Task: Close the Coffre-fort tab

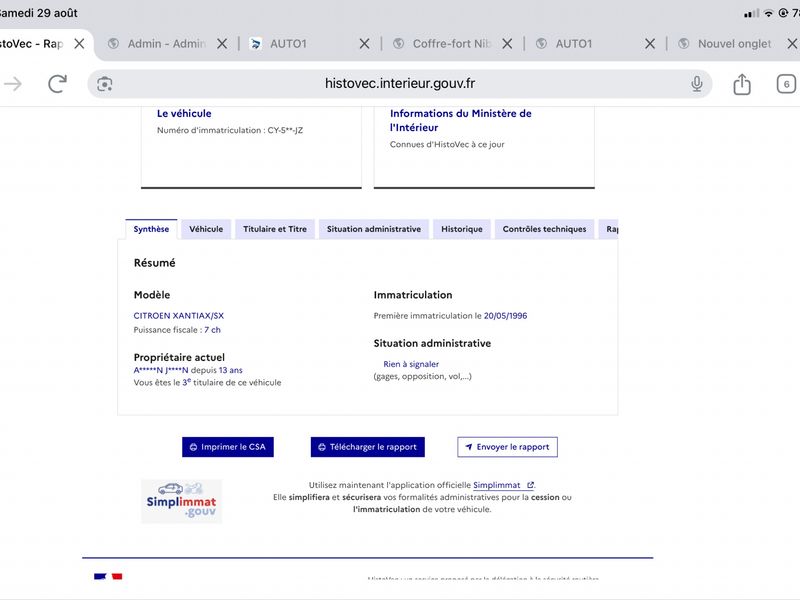Action: (x=507, y=44)
